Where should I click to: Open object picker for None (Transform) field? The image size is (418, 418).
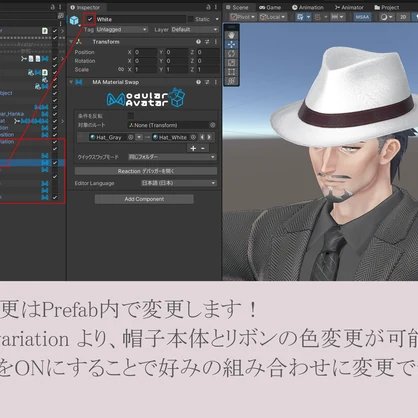tap(213, 125)
